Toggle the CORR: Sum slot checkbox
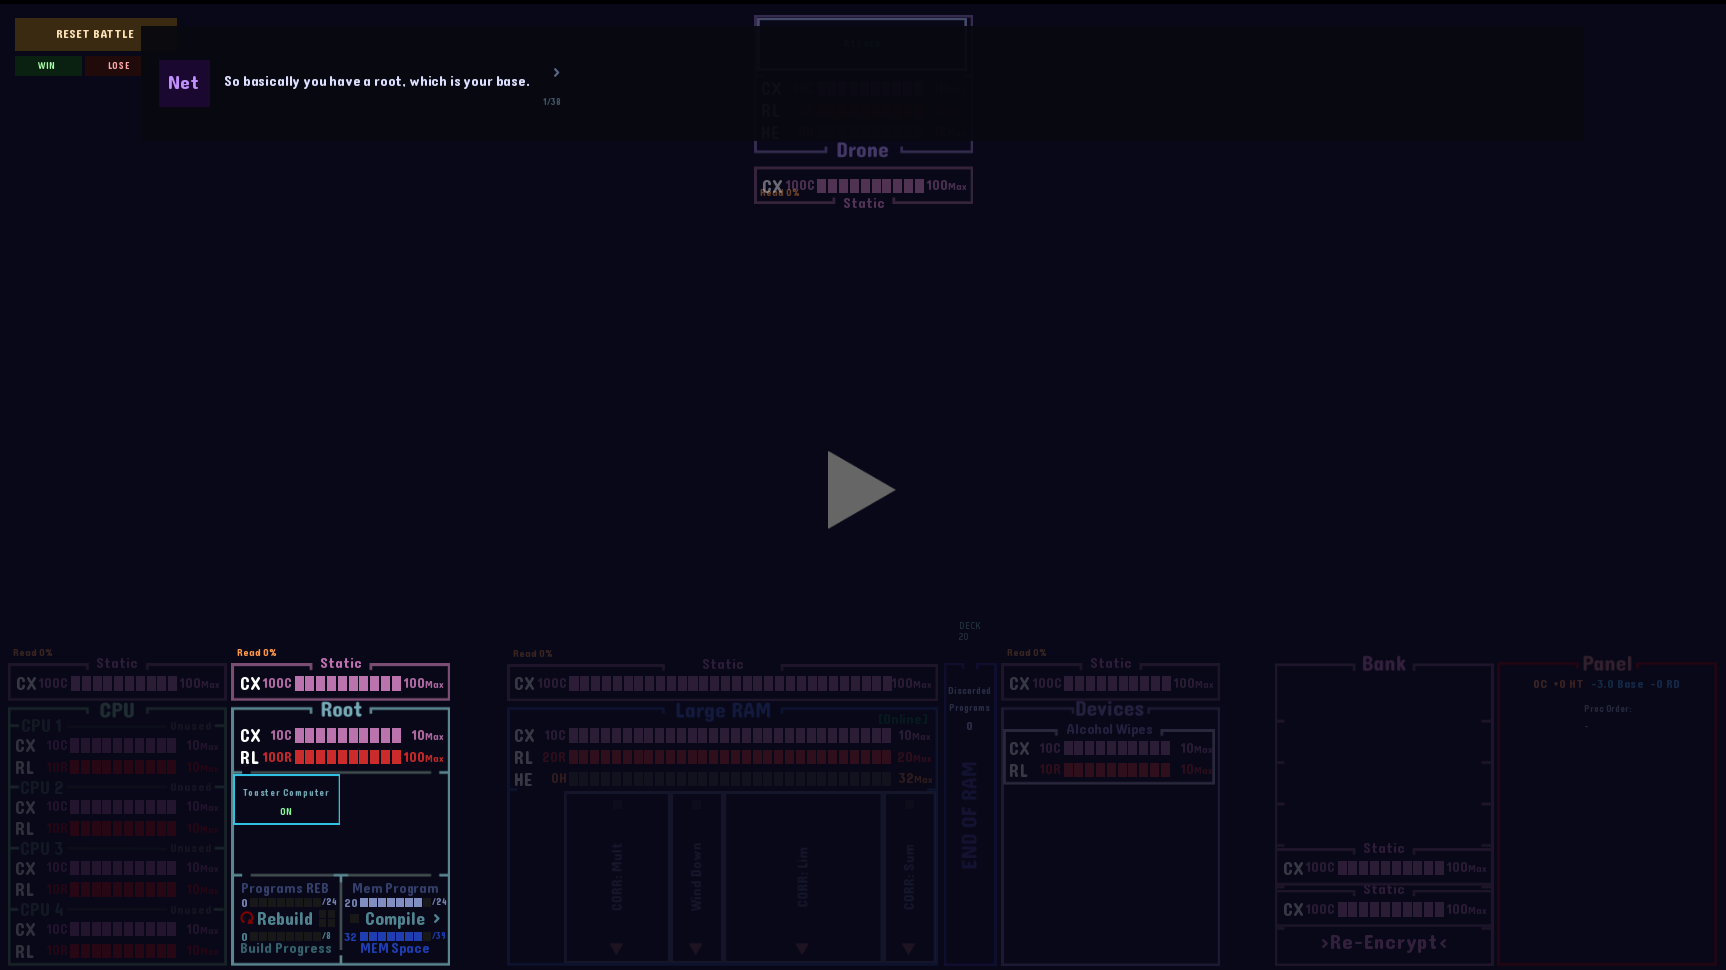This screenshot has width=1726, height=970. [909, 805]
